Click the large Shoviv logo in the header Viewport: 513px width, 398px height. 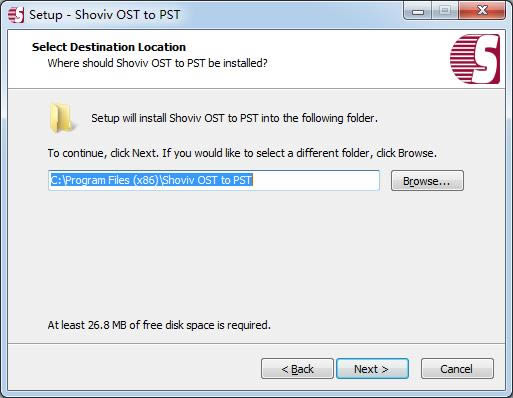click(475, 59)
